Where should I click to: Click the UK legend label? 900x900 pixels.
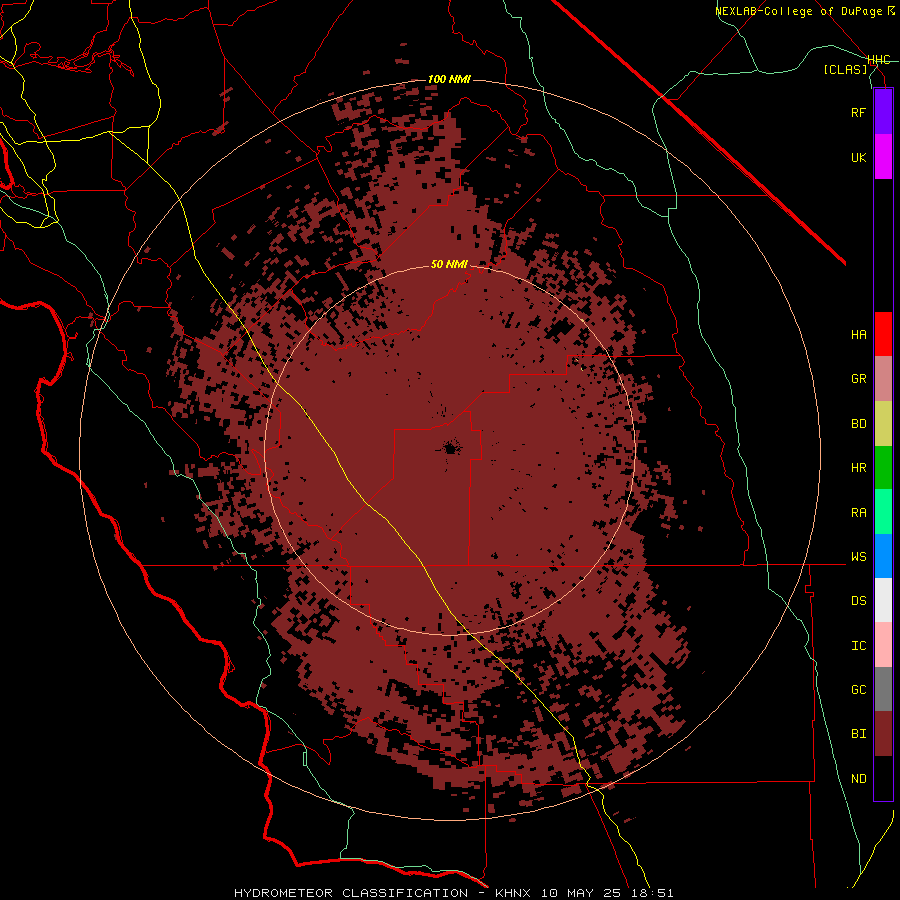(858, 157)
